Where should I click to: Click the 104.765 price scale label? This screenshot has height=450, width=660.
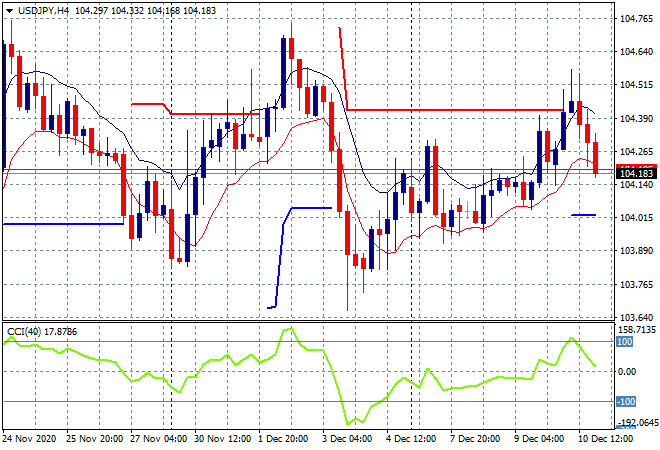click(x=636, y=19)
